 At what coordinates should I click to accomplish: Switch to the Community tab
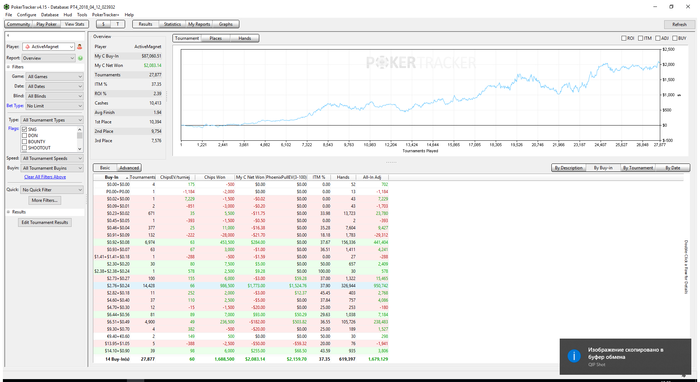click(18, 24)
